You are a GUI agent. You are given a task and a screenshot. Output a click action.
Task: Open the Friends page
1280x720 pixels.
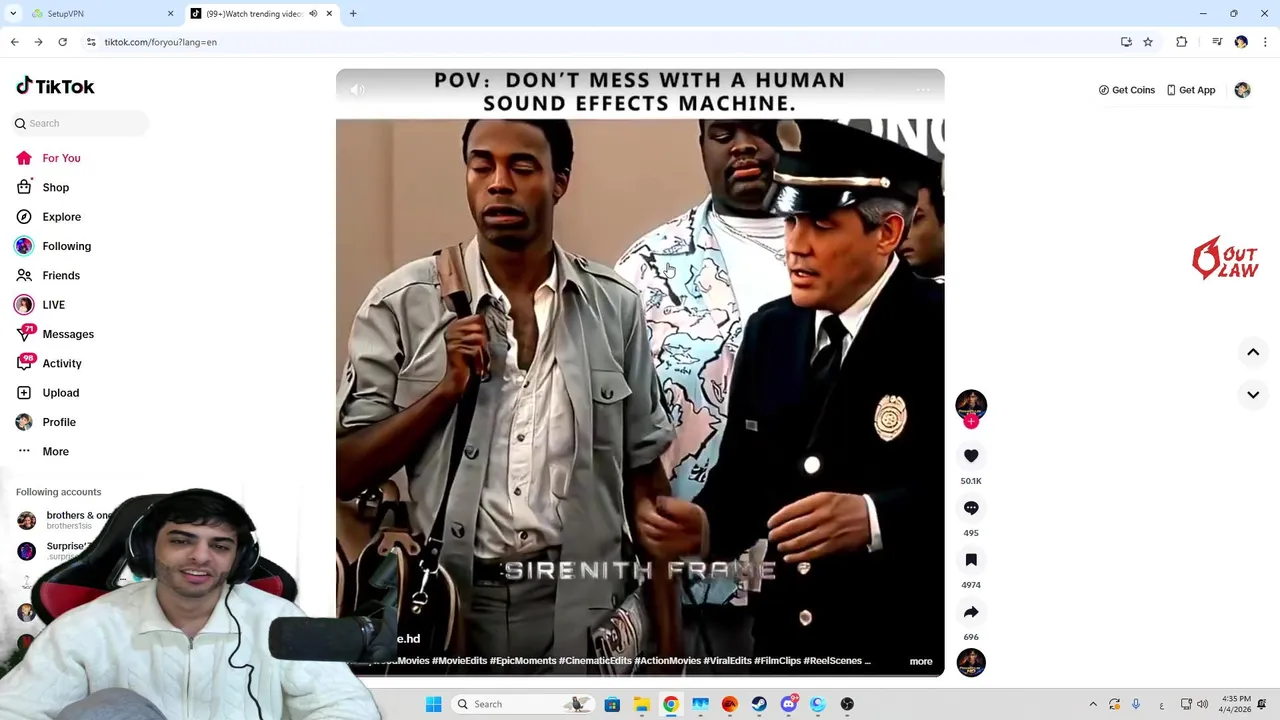coord(61,275)
